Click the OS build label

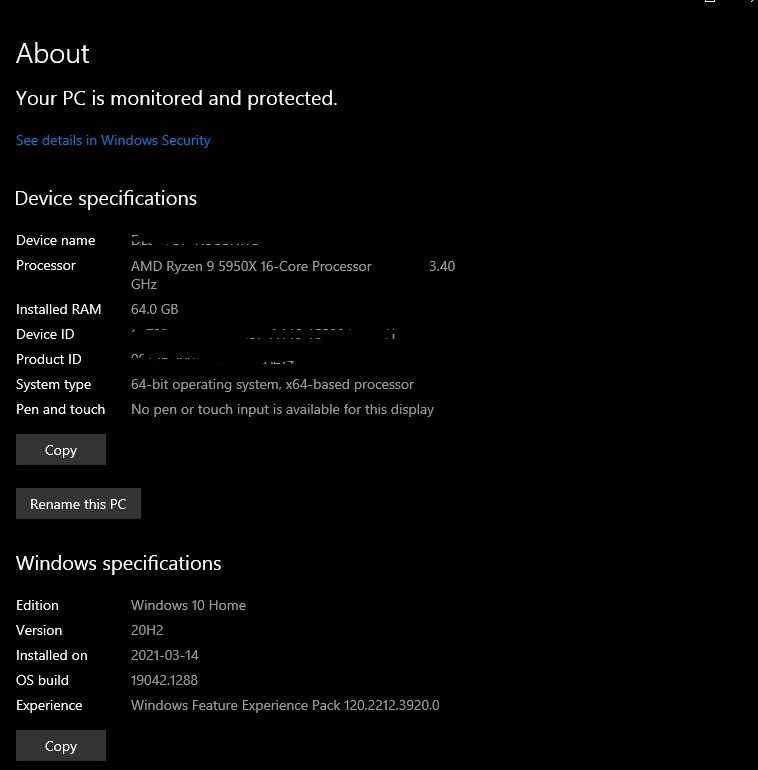pyautogui.click(x=42, y=680)
